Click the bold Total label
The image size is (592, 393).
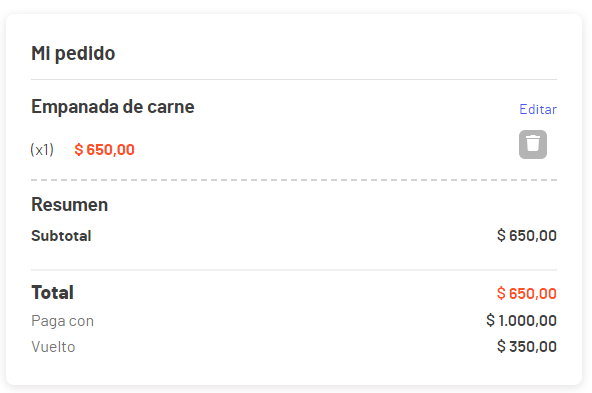52,293
